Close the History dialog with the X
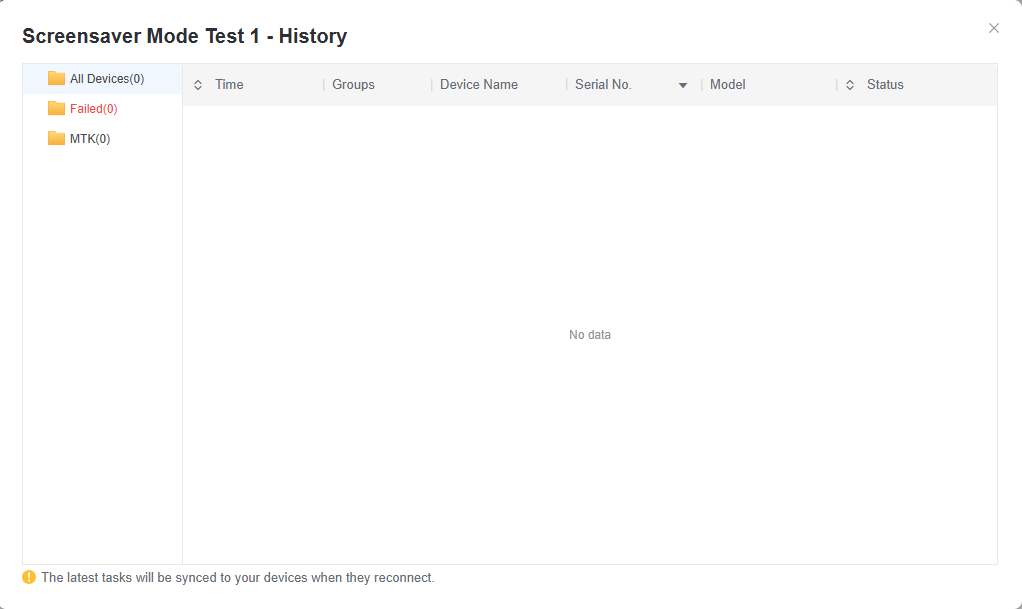 (993, 28)
